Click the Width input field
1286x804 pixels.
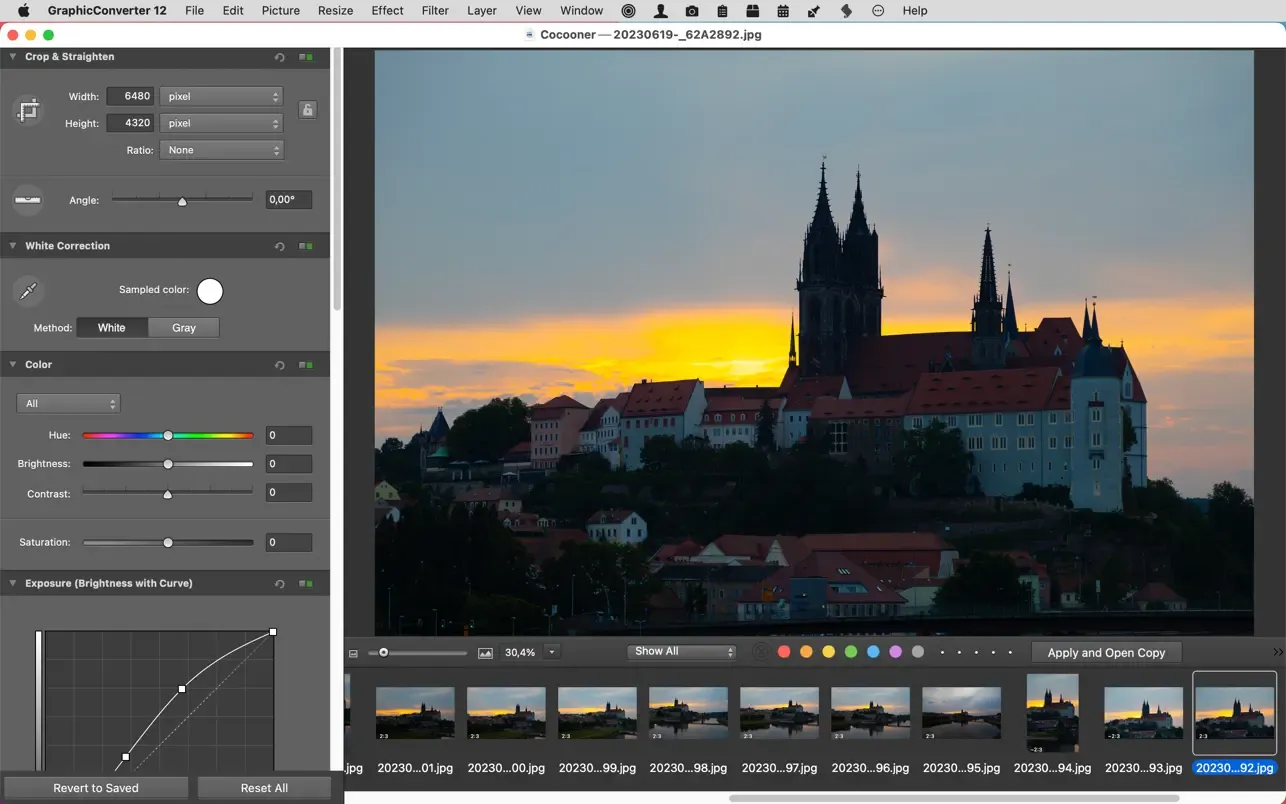[130, 97]
